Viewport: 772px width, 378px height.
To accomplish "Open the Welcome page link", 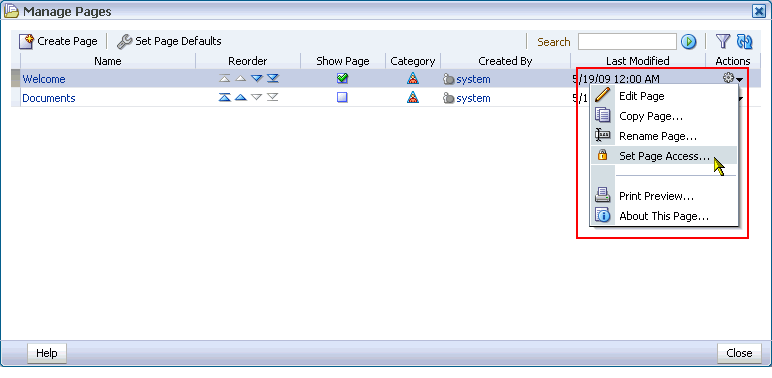I will coord(44,79).
